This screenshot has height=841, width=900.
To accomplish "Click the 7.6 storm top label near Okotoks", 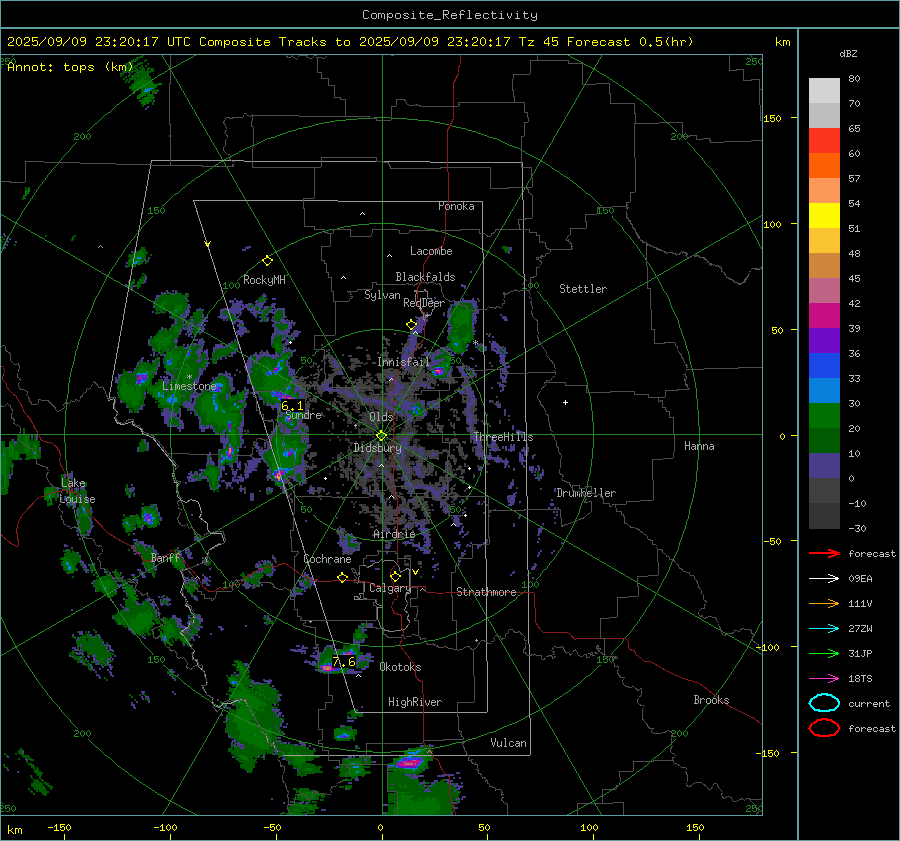I will 344,662.
